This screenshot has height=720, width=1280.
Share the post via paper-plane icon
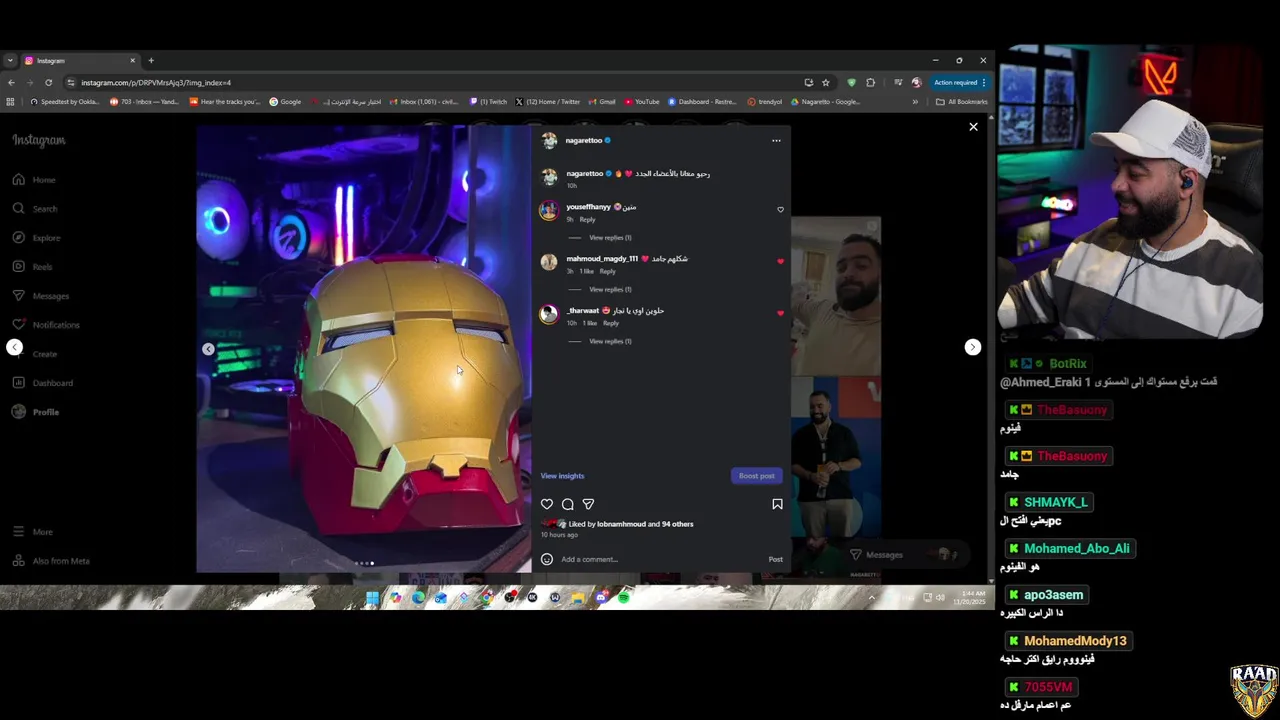(x=588, y=504)
